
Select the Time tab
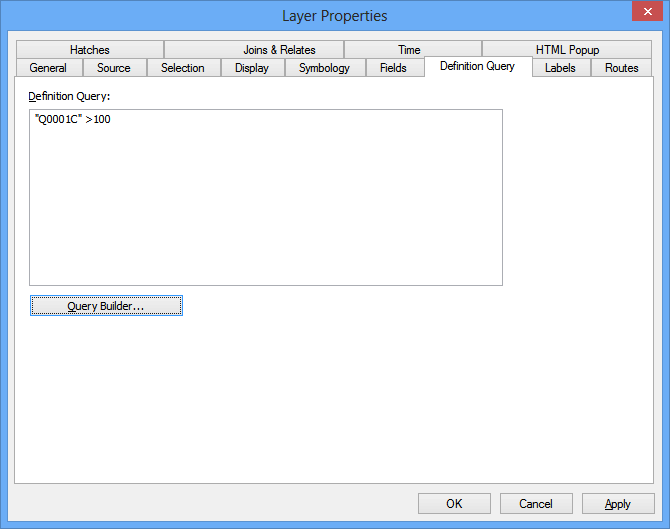pyautogui.click(x=409, y=50)
